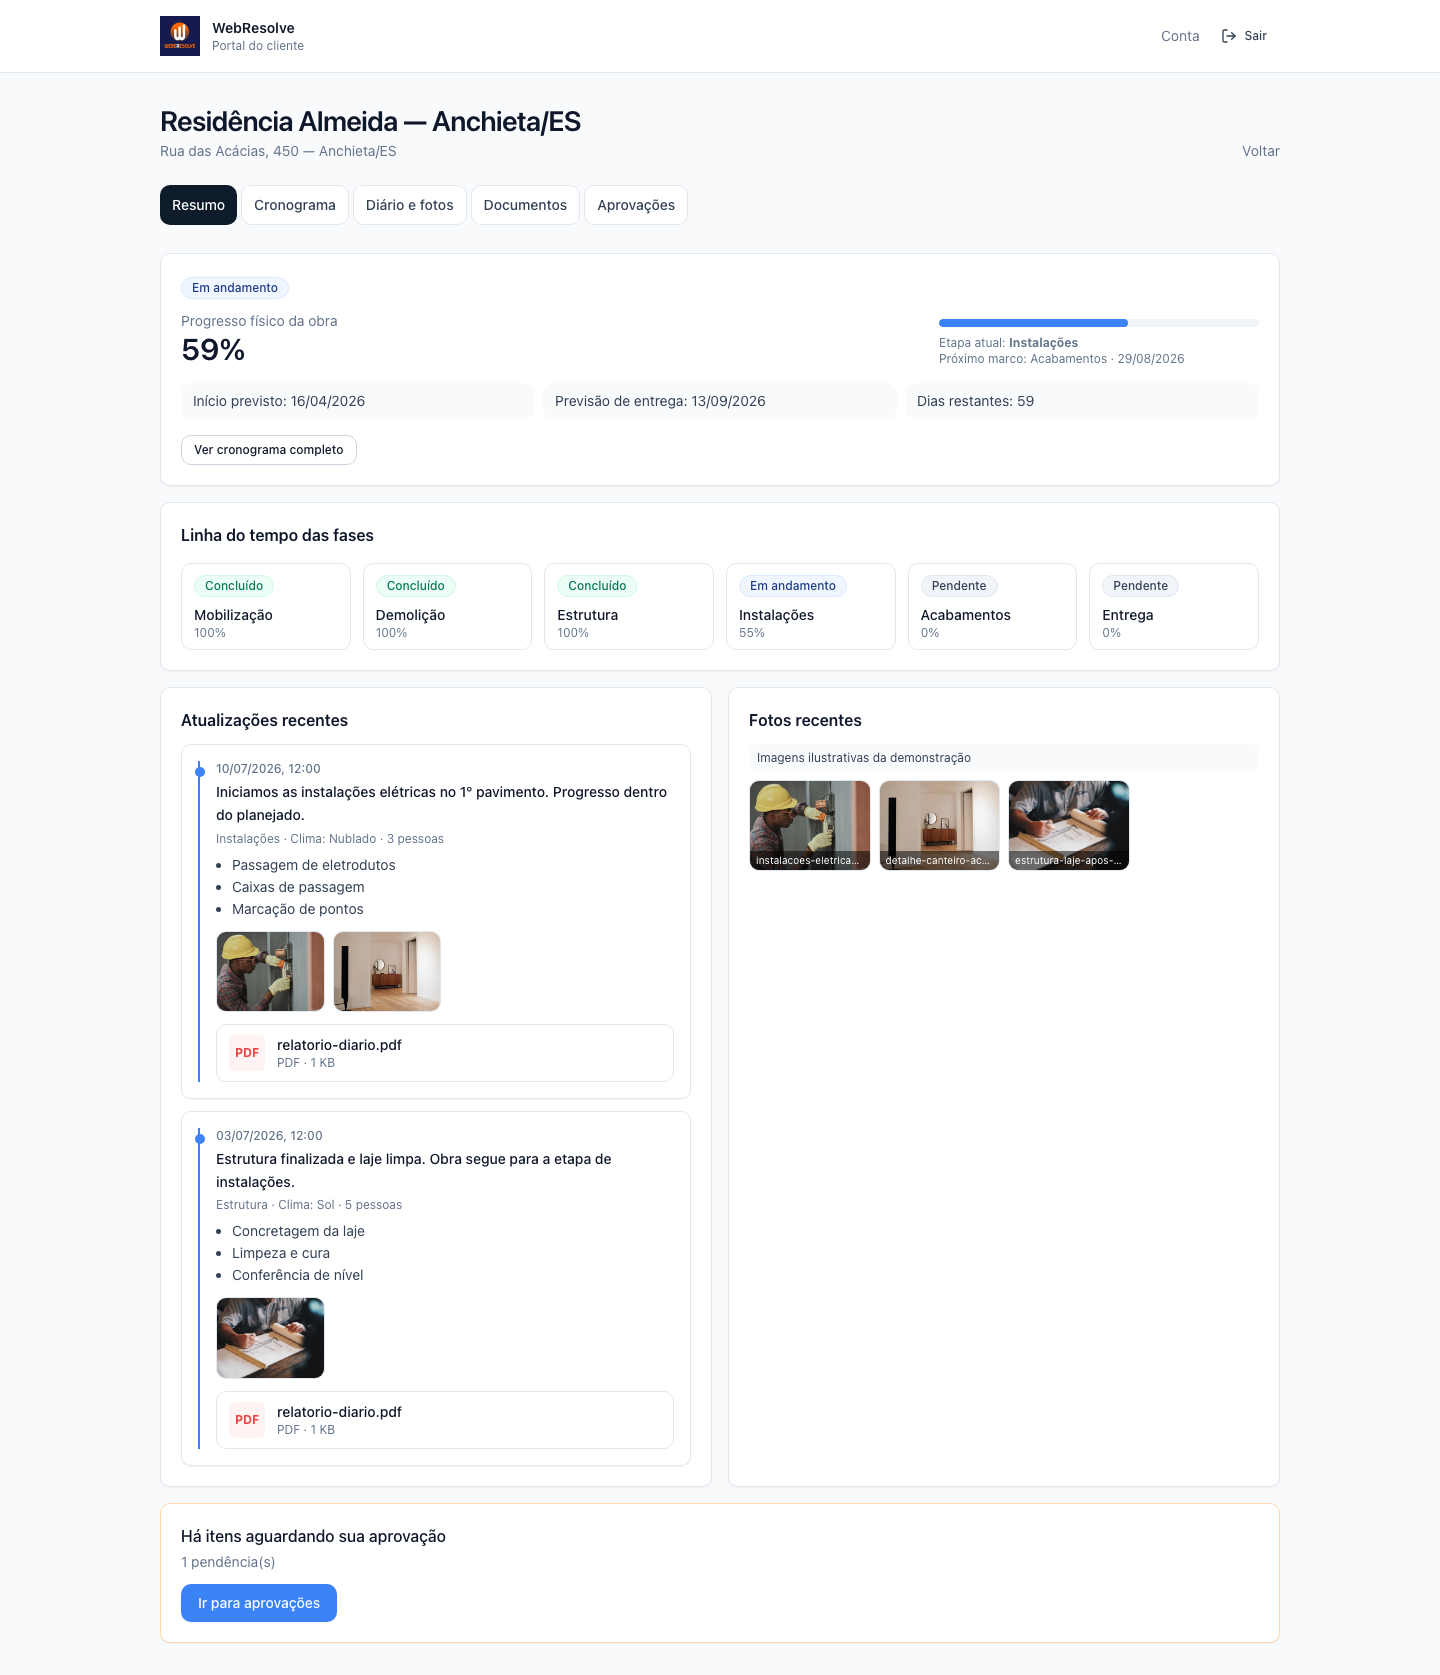Viewport: 1440px width, 1675px height.
Task: Open the Conta link in header
Action: point(1180,36)
